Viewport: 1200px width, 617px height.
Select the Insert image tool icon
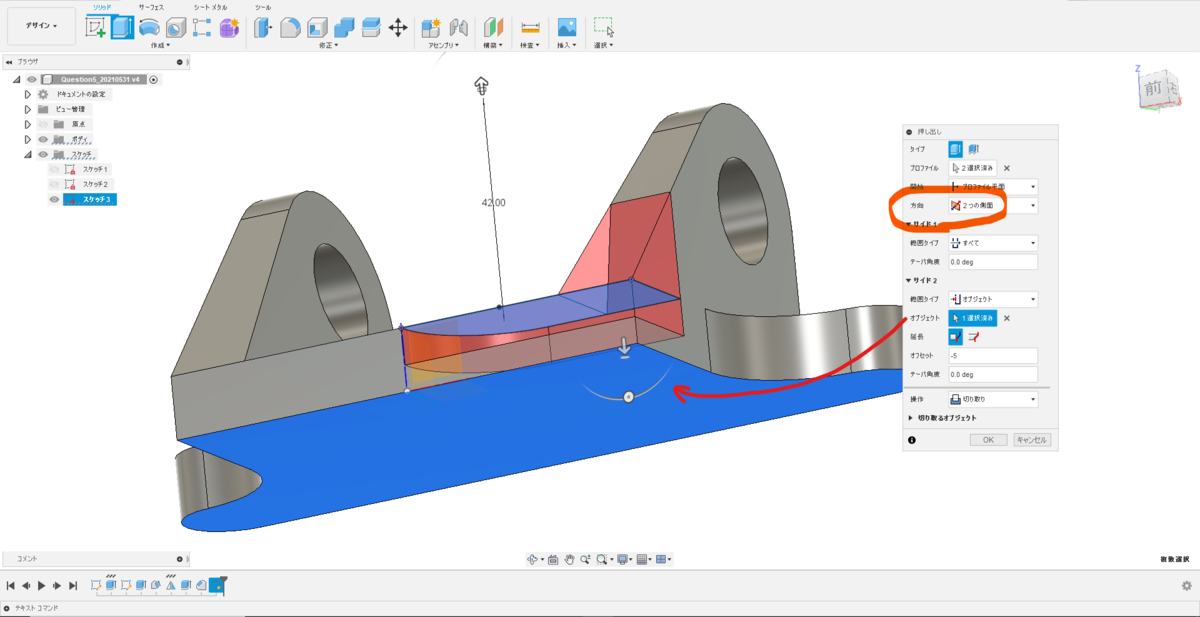(567, 28)
